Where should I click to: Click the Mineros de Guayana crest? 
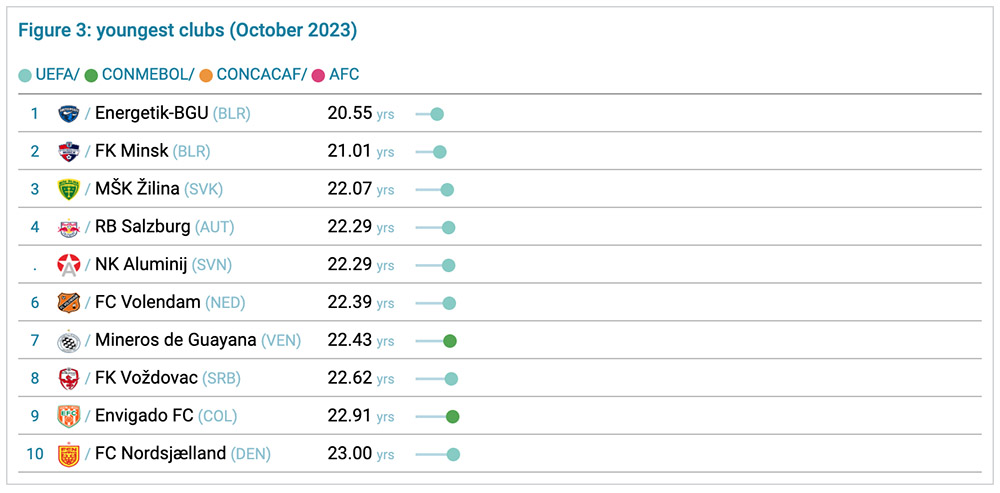click(x=68, y=341)
